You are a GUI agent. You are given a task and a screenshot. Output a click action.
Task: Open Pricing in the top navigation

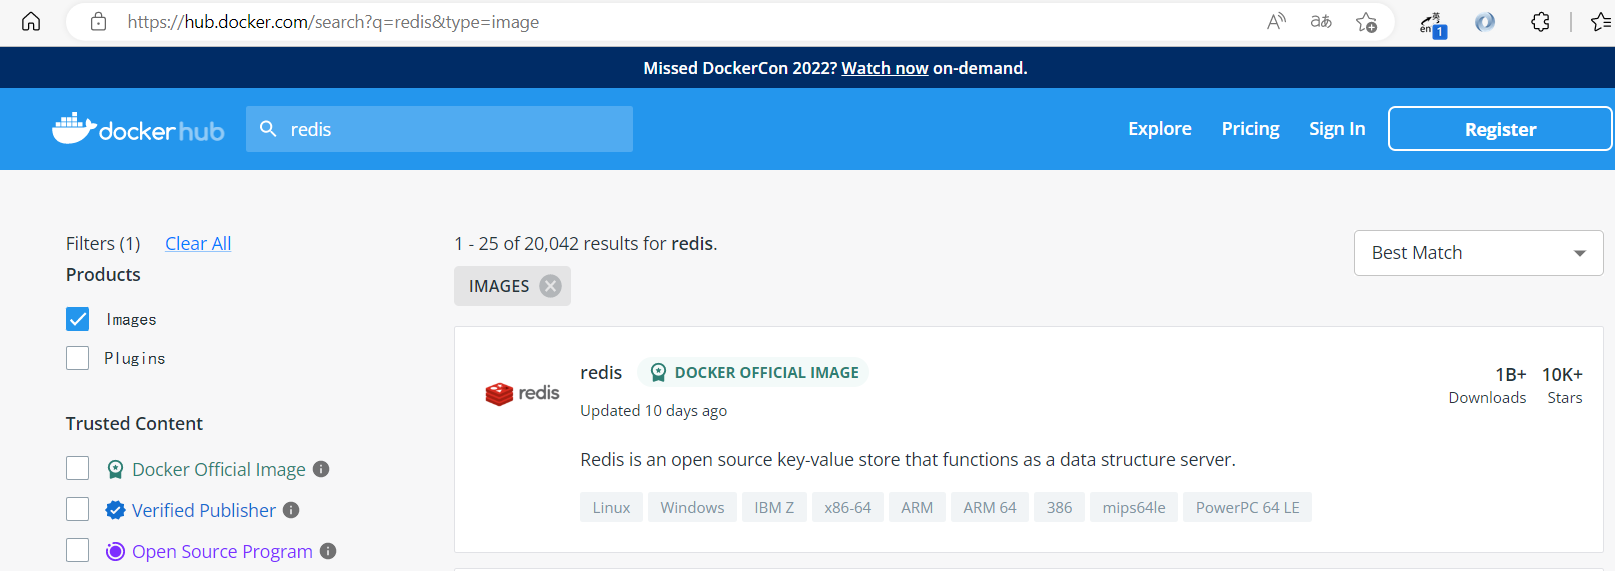click(1250, 129)
